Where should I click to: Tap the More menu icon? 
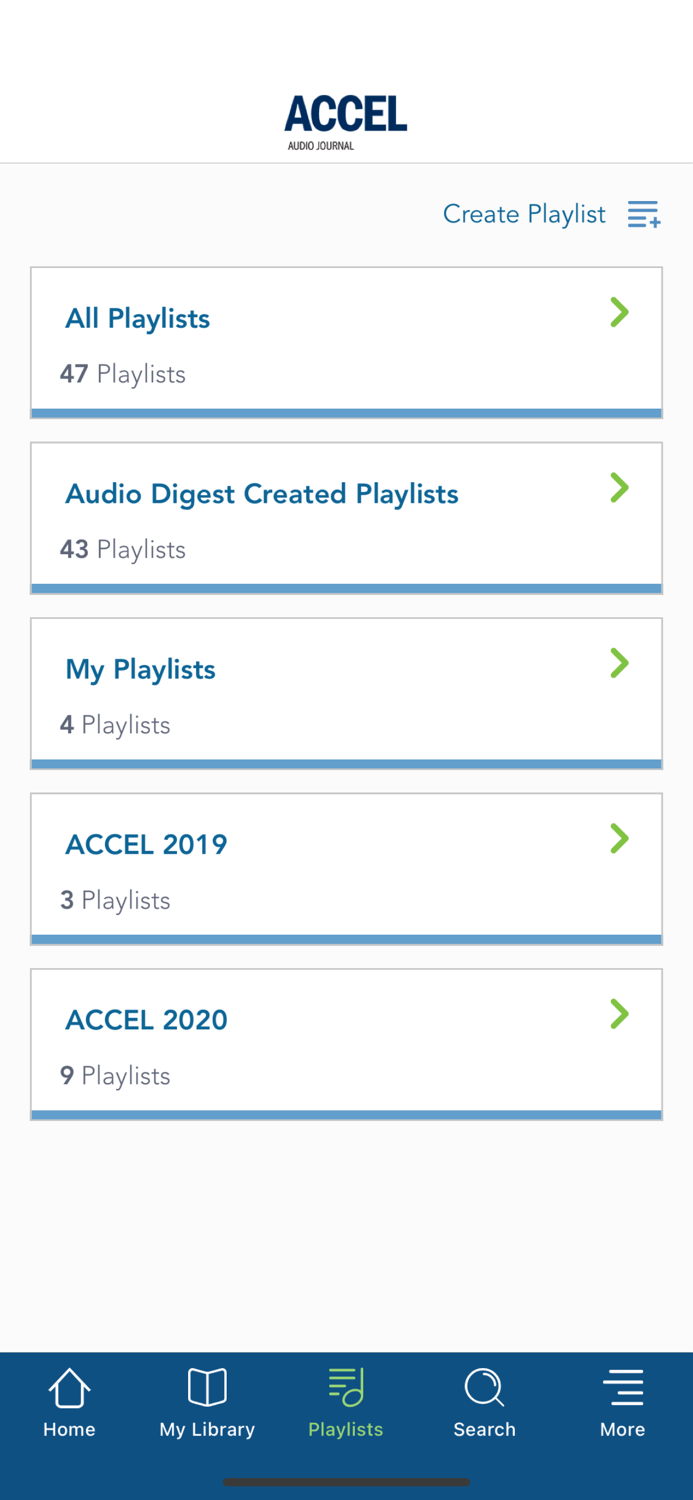pos(622,1388)
